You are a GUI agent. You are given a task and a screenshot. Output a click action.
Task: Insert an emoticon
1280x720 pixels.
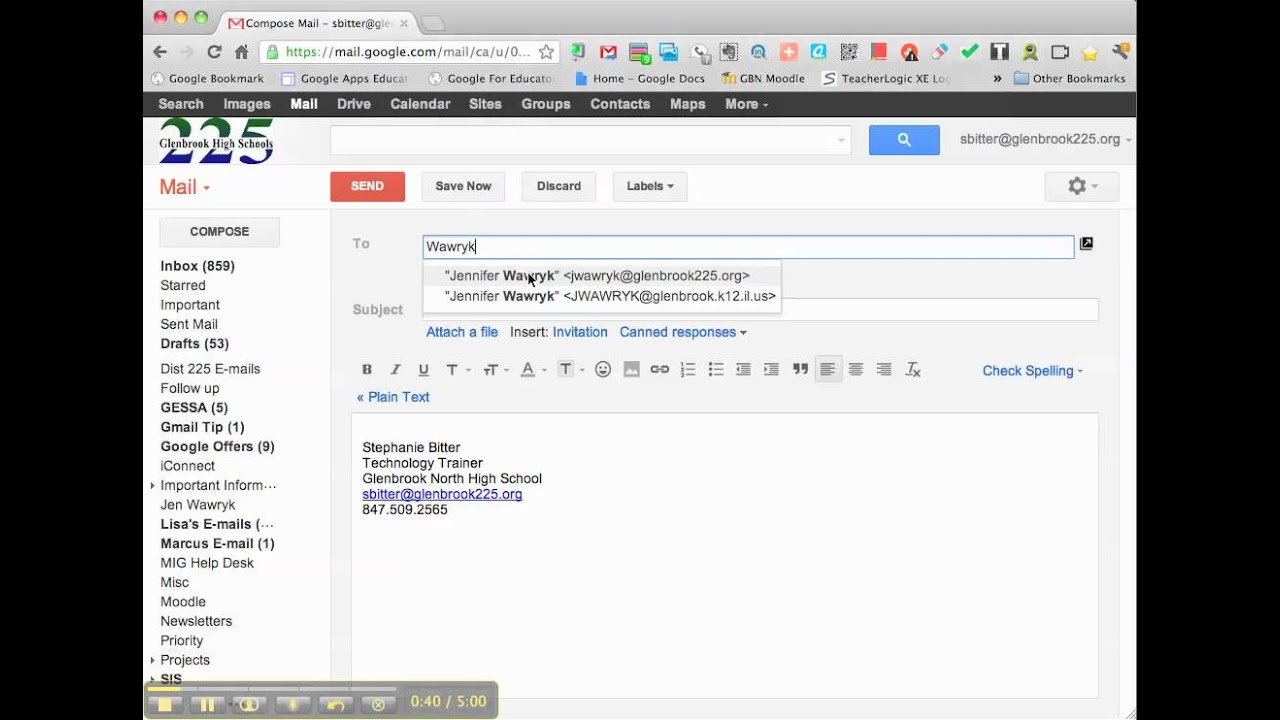[x=603, y=370]
